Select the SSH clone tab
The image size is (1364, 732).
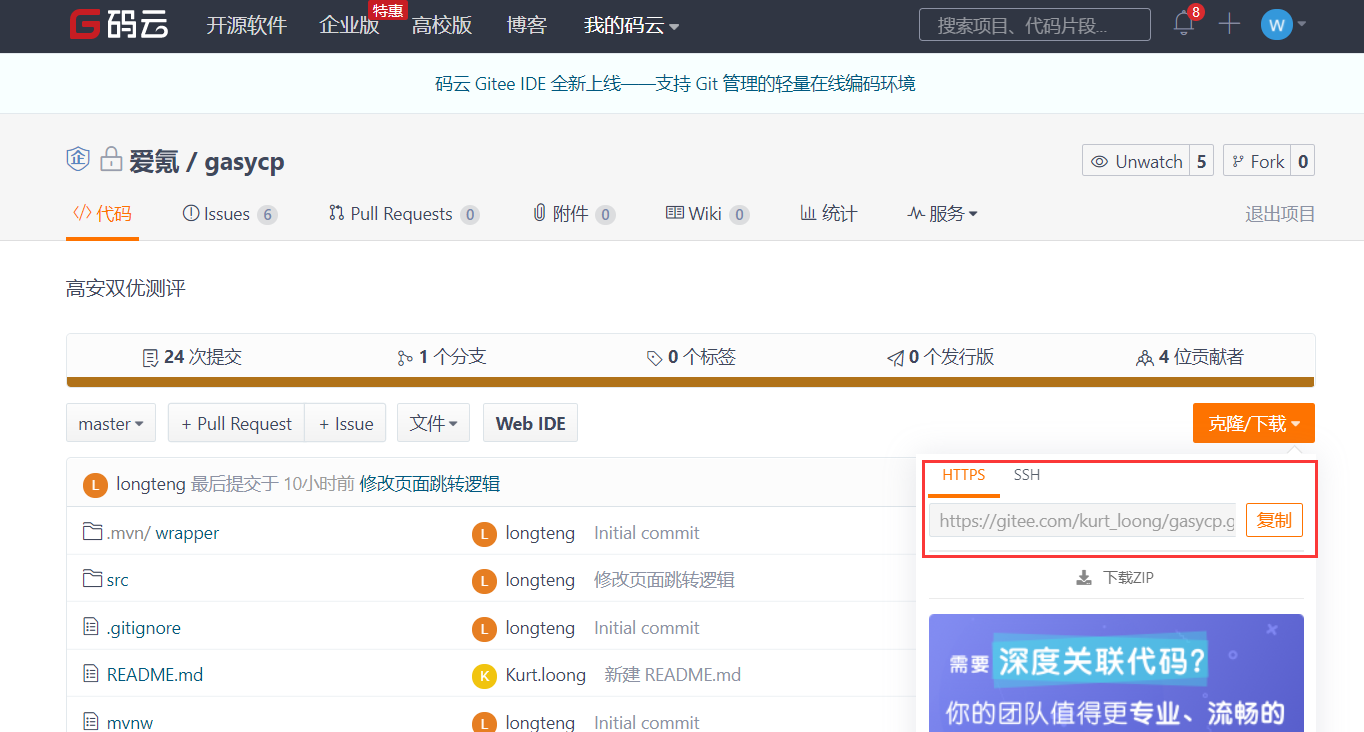pyautogui.click(x=1027, y=475)
